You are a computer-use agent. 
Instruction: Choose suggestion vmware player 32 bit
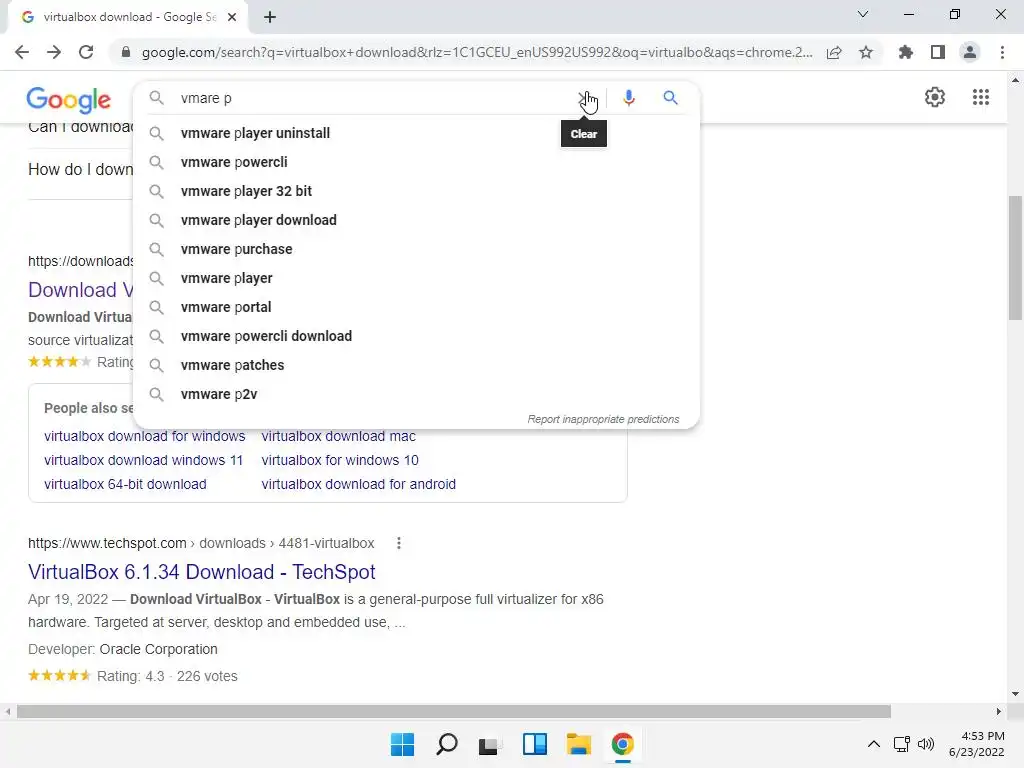click(x=416, y=191)
